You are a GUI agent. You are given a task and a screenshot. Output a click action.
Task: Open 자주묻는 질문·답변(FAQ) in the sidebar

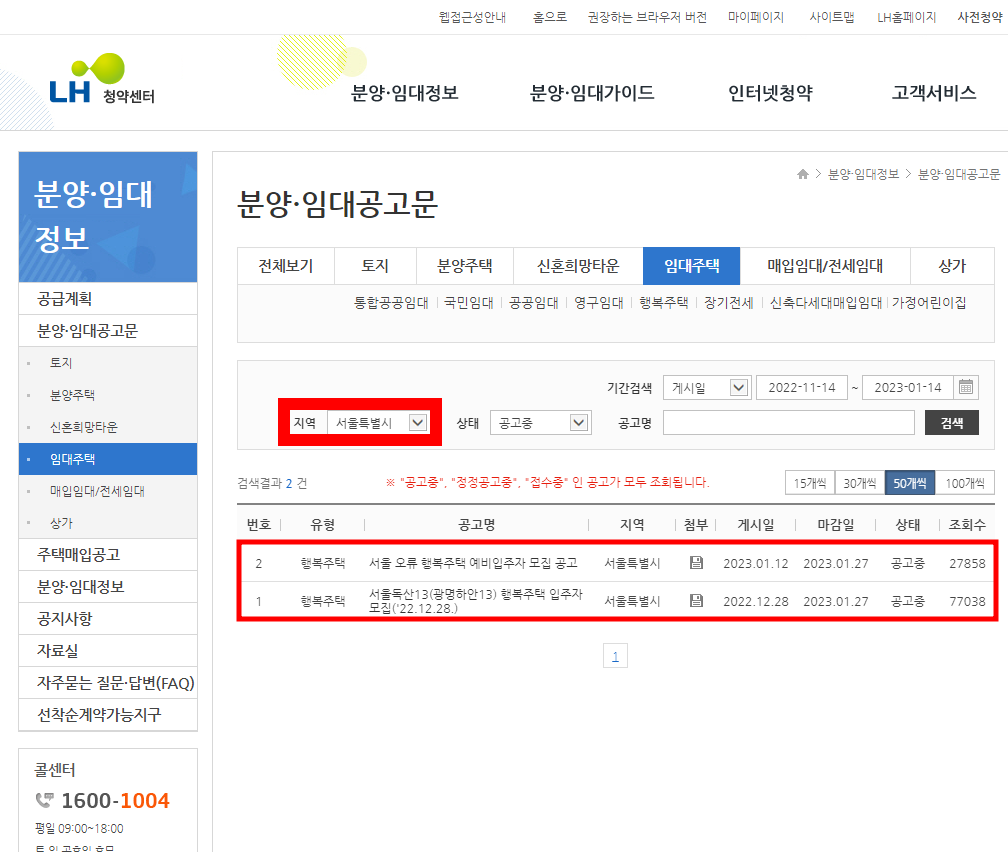(108, 682)
